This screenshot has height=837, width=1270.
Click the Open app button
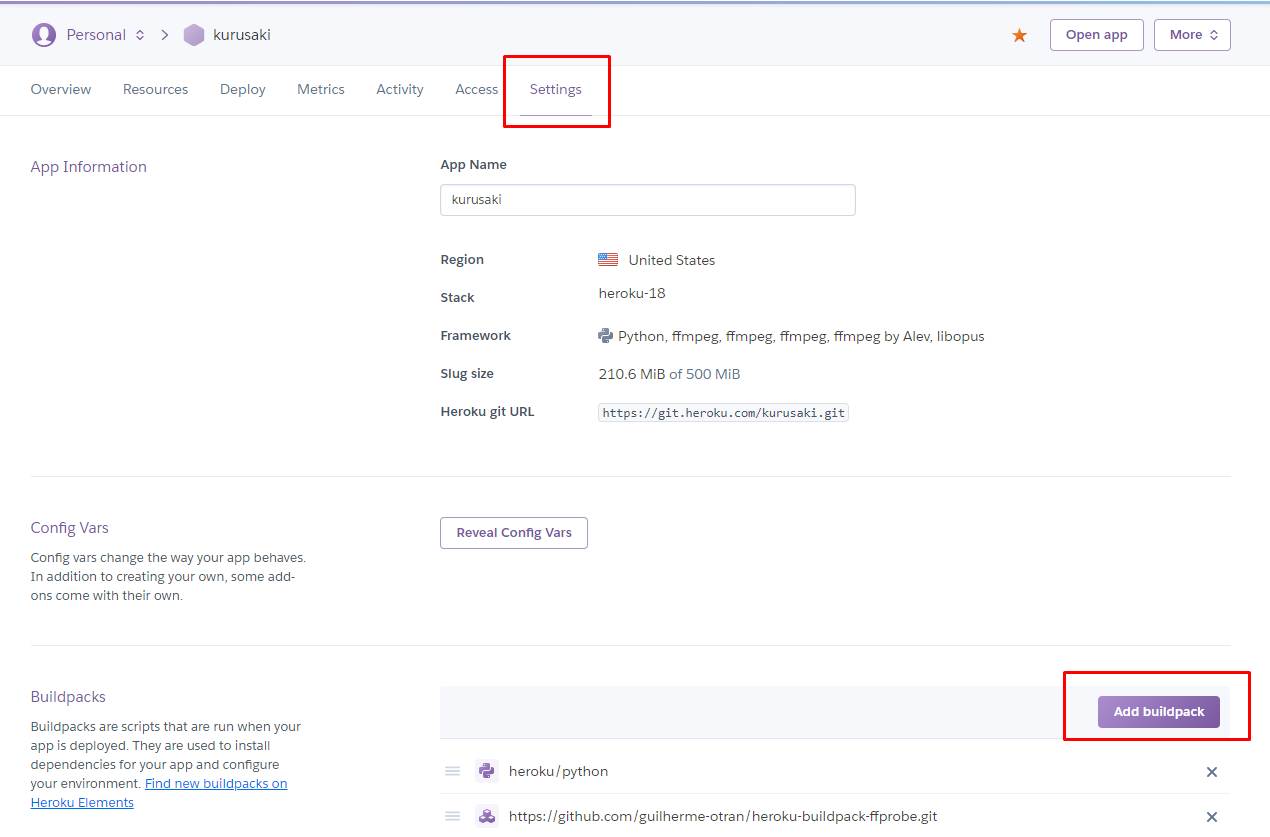tap(1096, 35)
